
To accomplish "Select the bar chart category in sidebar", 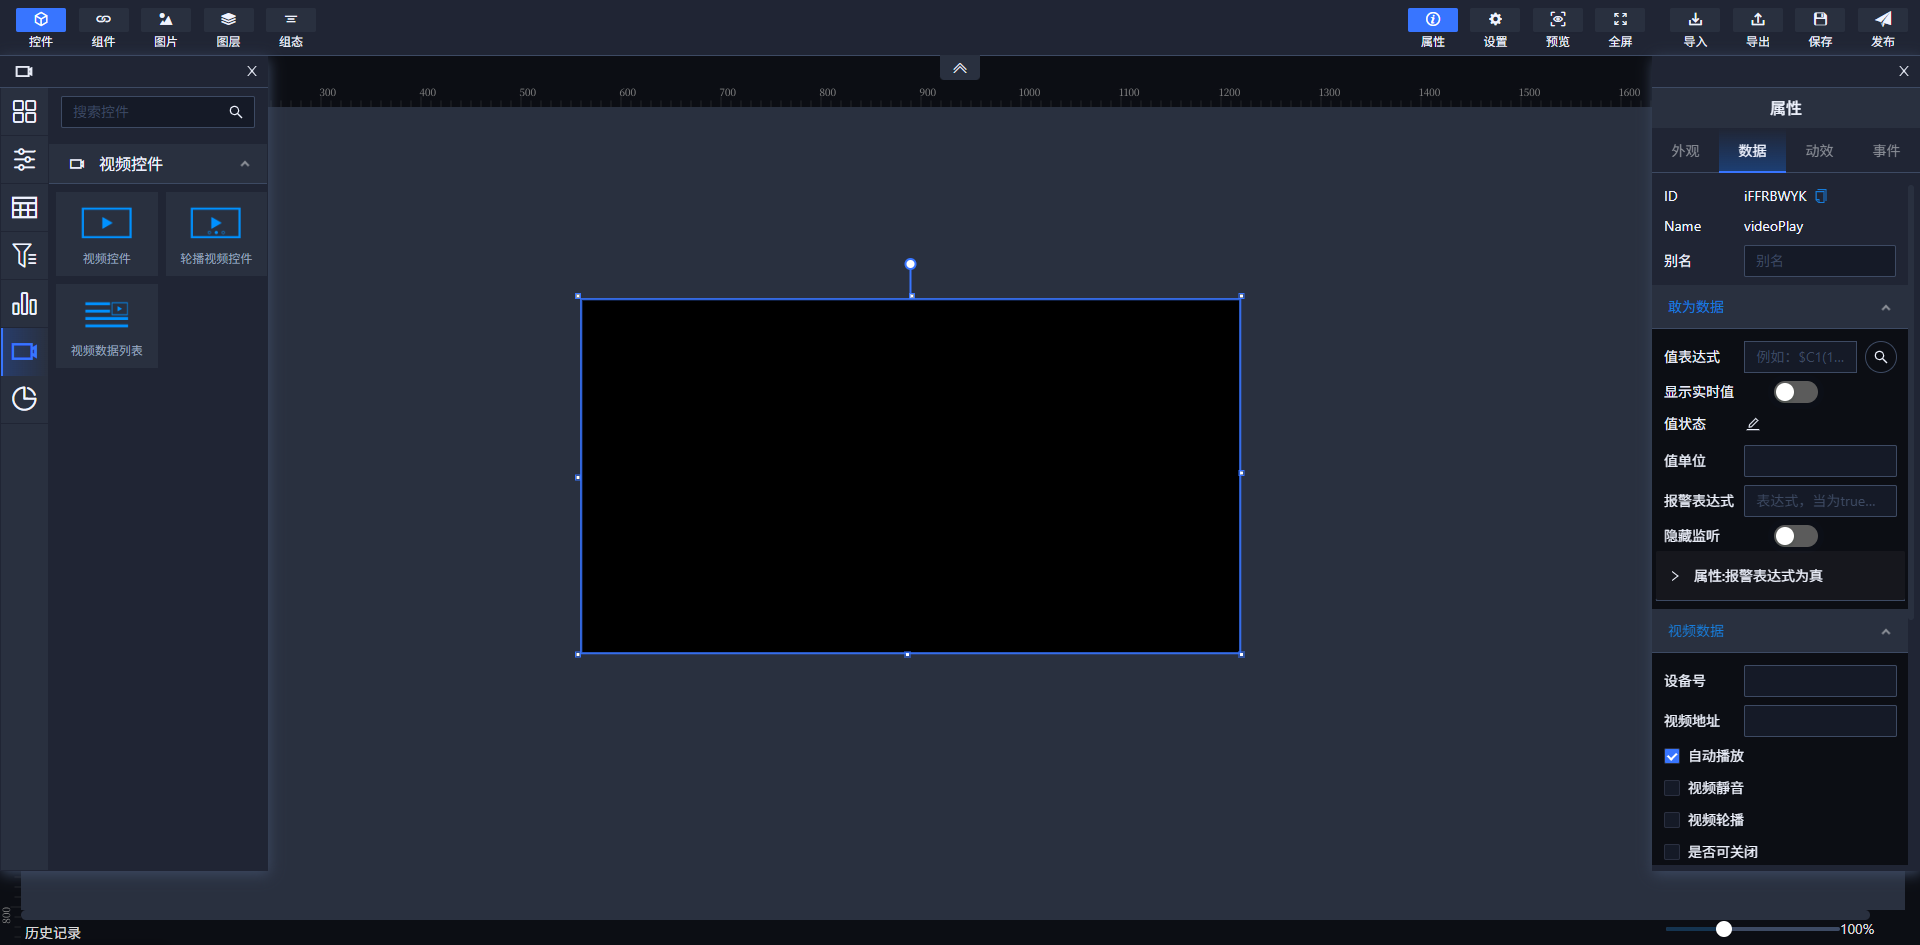I will point(24,304).
